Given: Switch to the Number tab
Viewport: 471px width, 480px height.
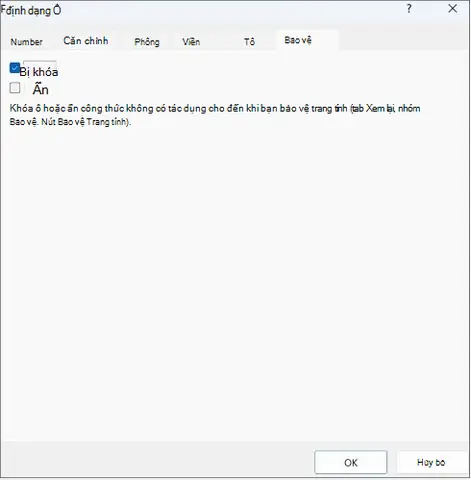Looking at the screenshot, I should tap(26, 42).
